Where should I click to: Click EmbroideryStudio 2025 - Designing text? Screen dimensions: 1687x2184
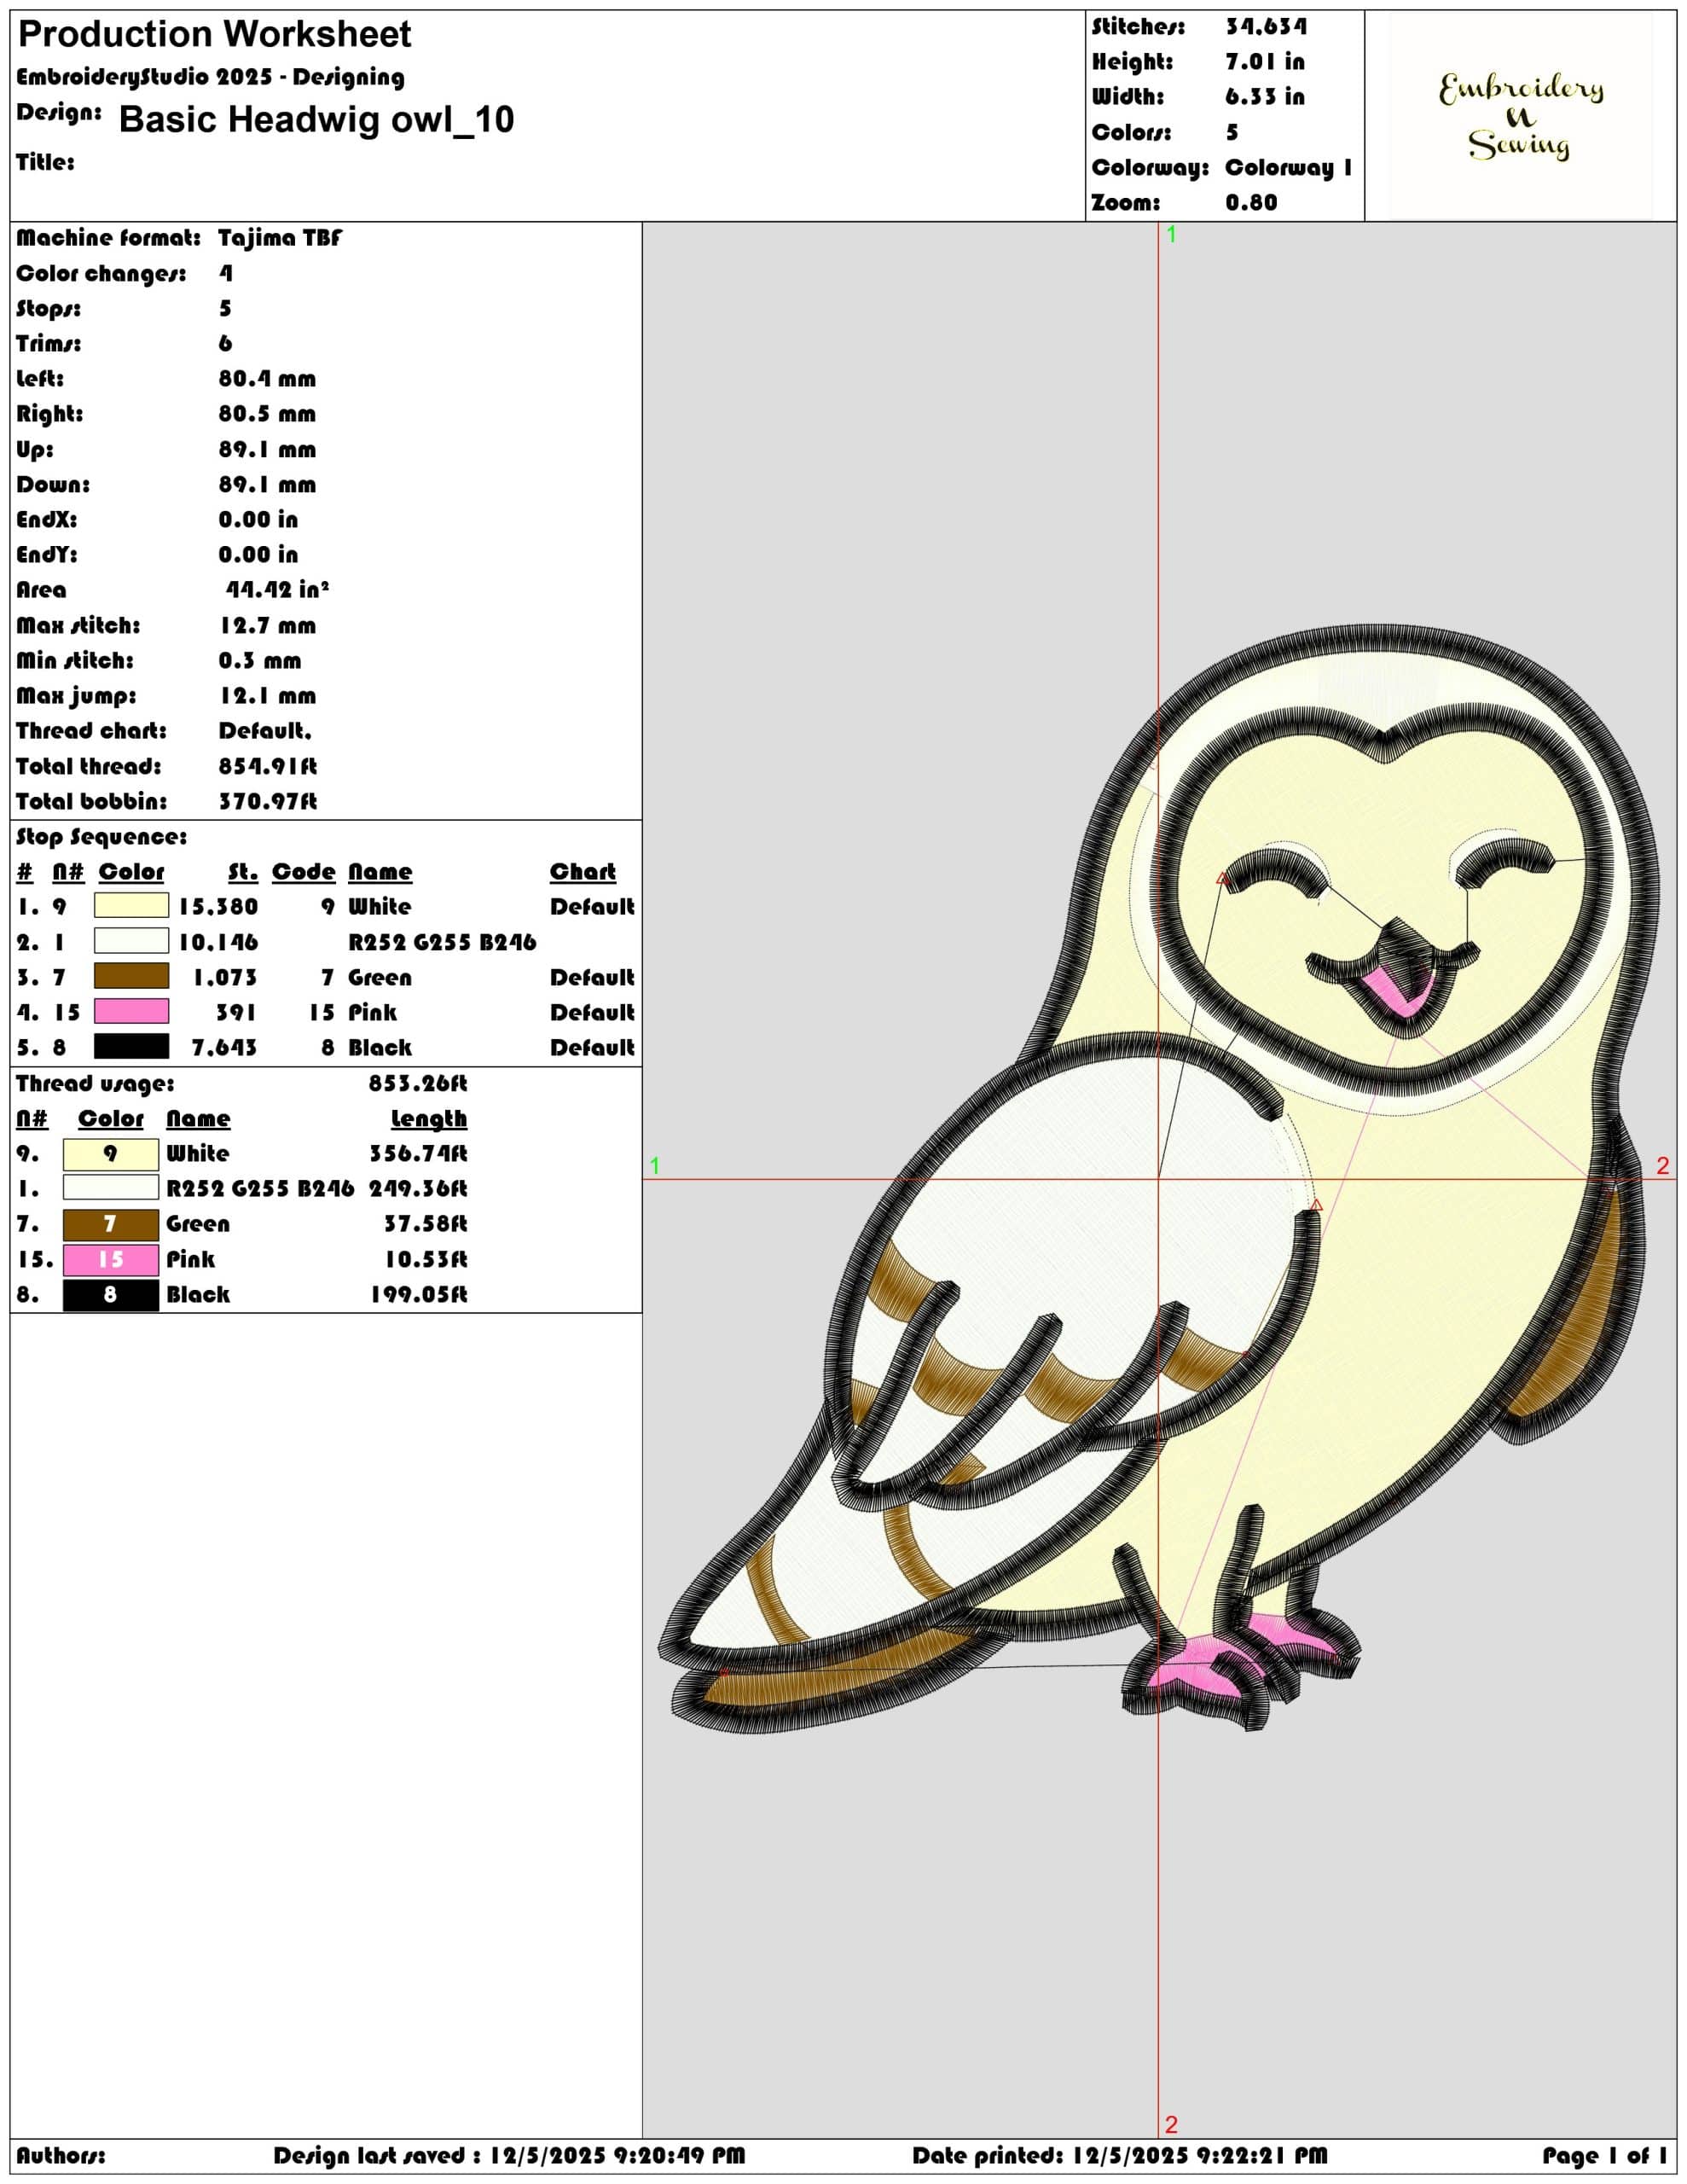[210, 77]
